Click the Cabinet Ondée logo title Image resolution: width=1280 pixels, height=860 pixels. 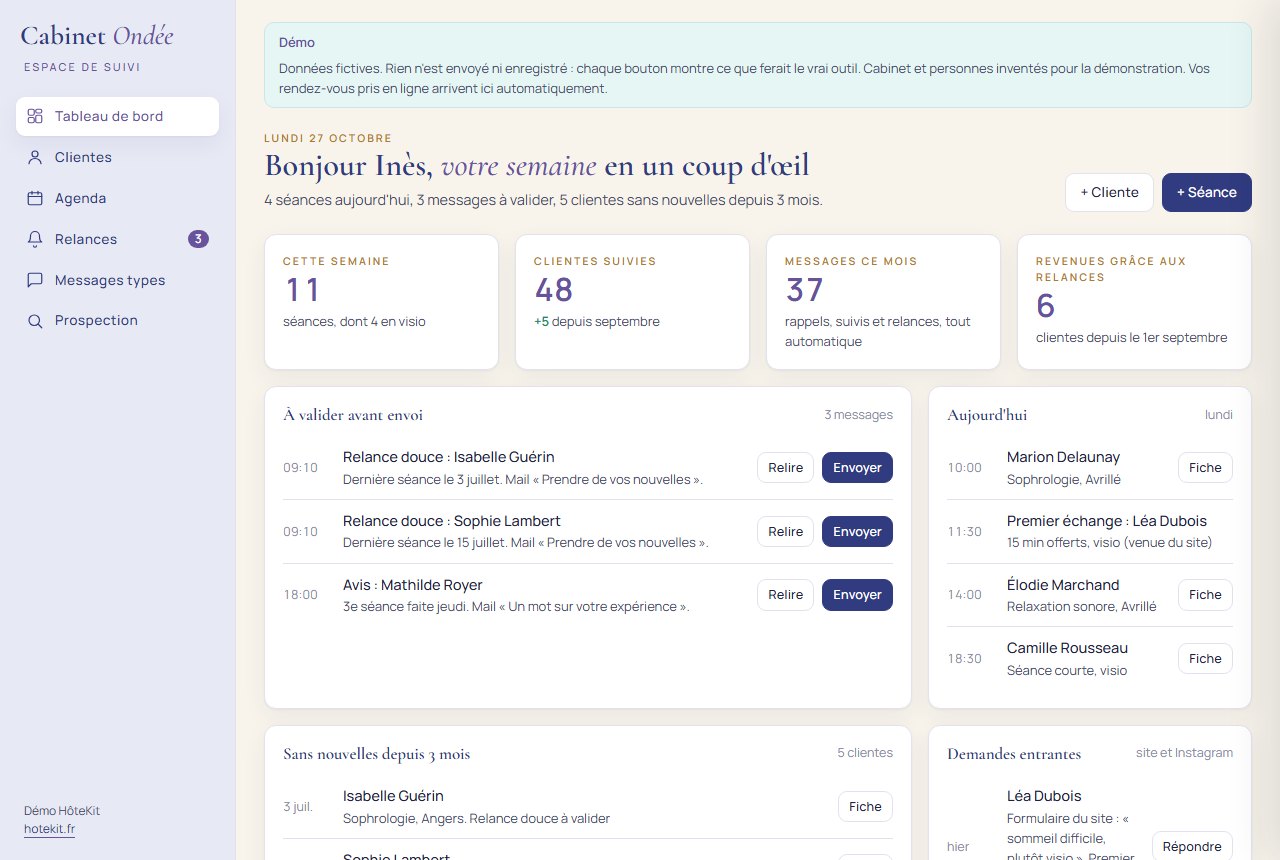point(97,36)
